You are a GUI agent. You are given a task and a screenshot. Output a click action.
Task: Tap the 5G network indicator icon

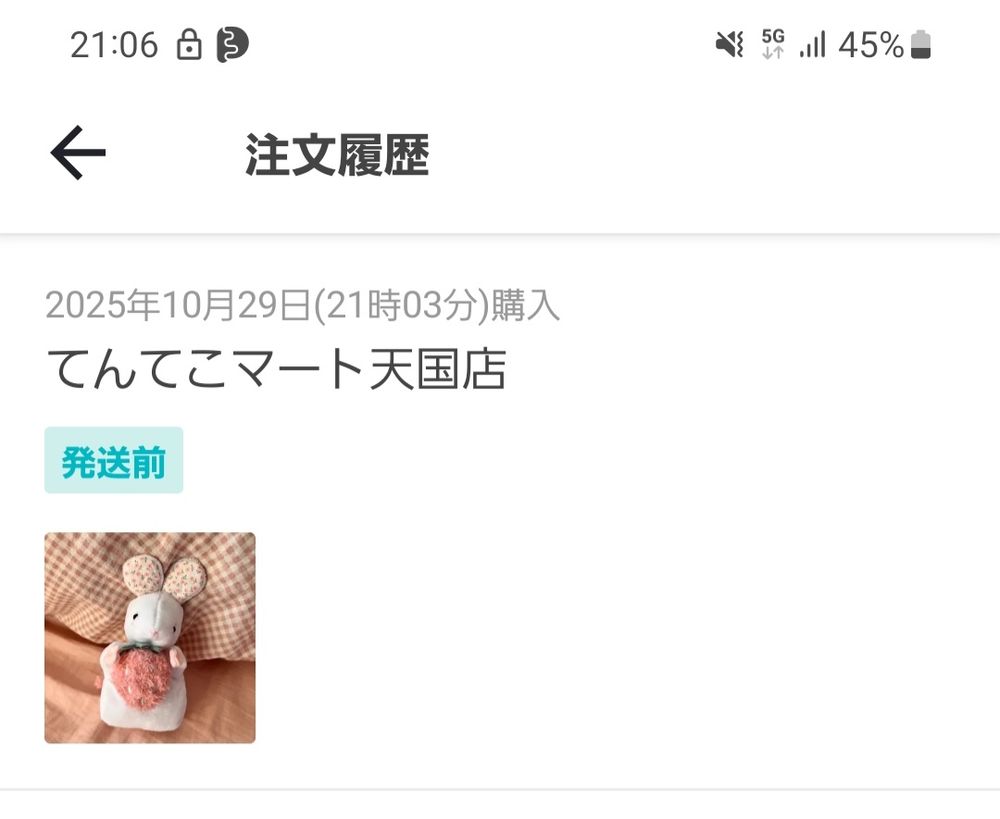(x=773, y=44)
